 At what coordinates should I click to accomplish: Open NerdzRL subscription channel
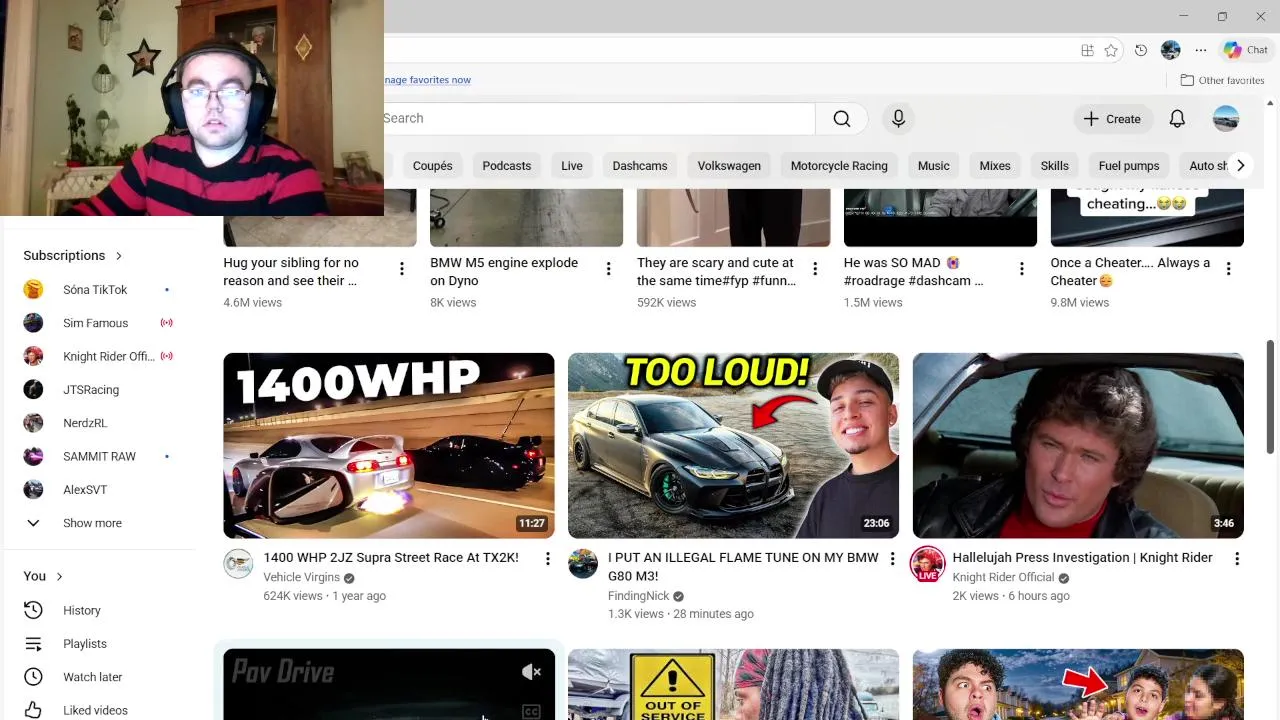point(99,423)
